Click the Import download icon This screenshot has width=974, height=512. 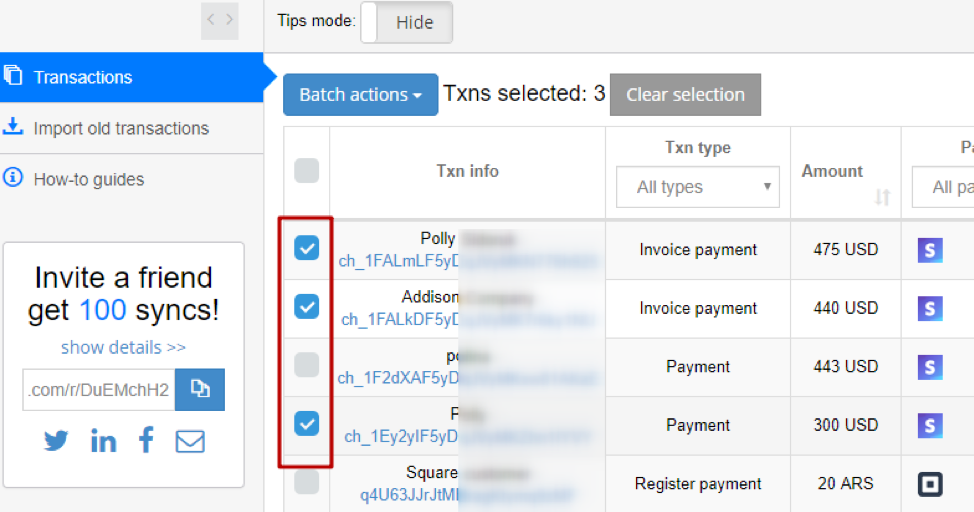[13, 126]
